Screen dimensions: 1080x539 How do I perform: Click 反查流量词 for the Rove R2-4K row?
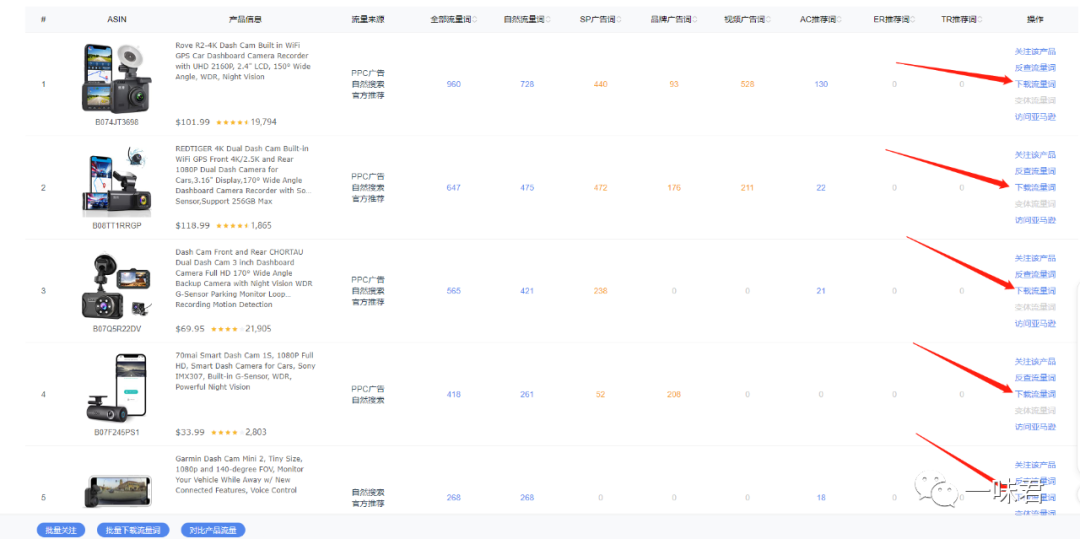[x=1035, y=67]
